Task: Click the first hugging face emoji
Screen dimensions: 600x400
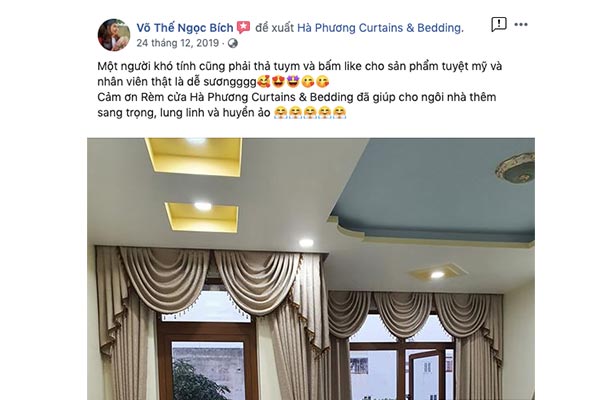Action: pyautogui.click(x=281, y=113)
